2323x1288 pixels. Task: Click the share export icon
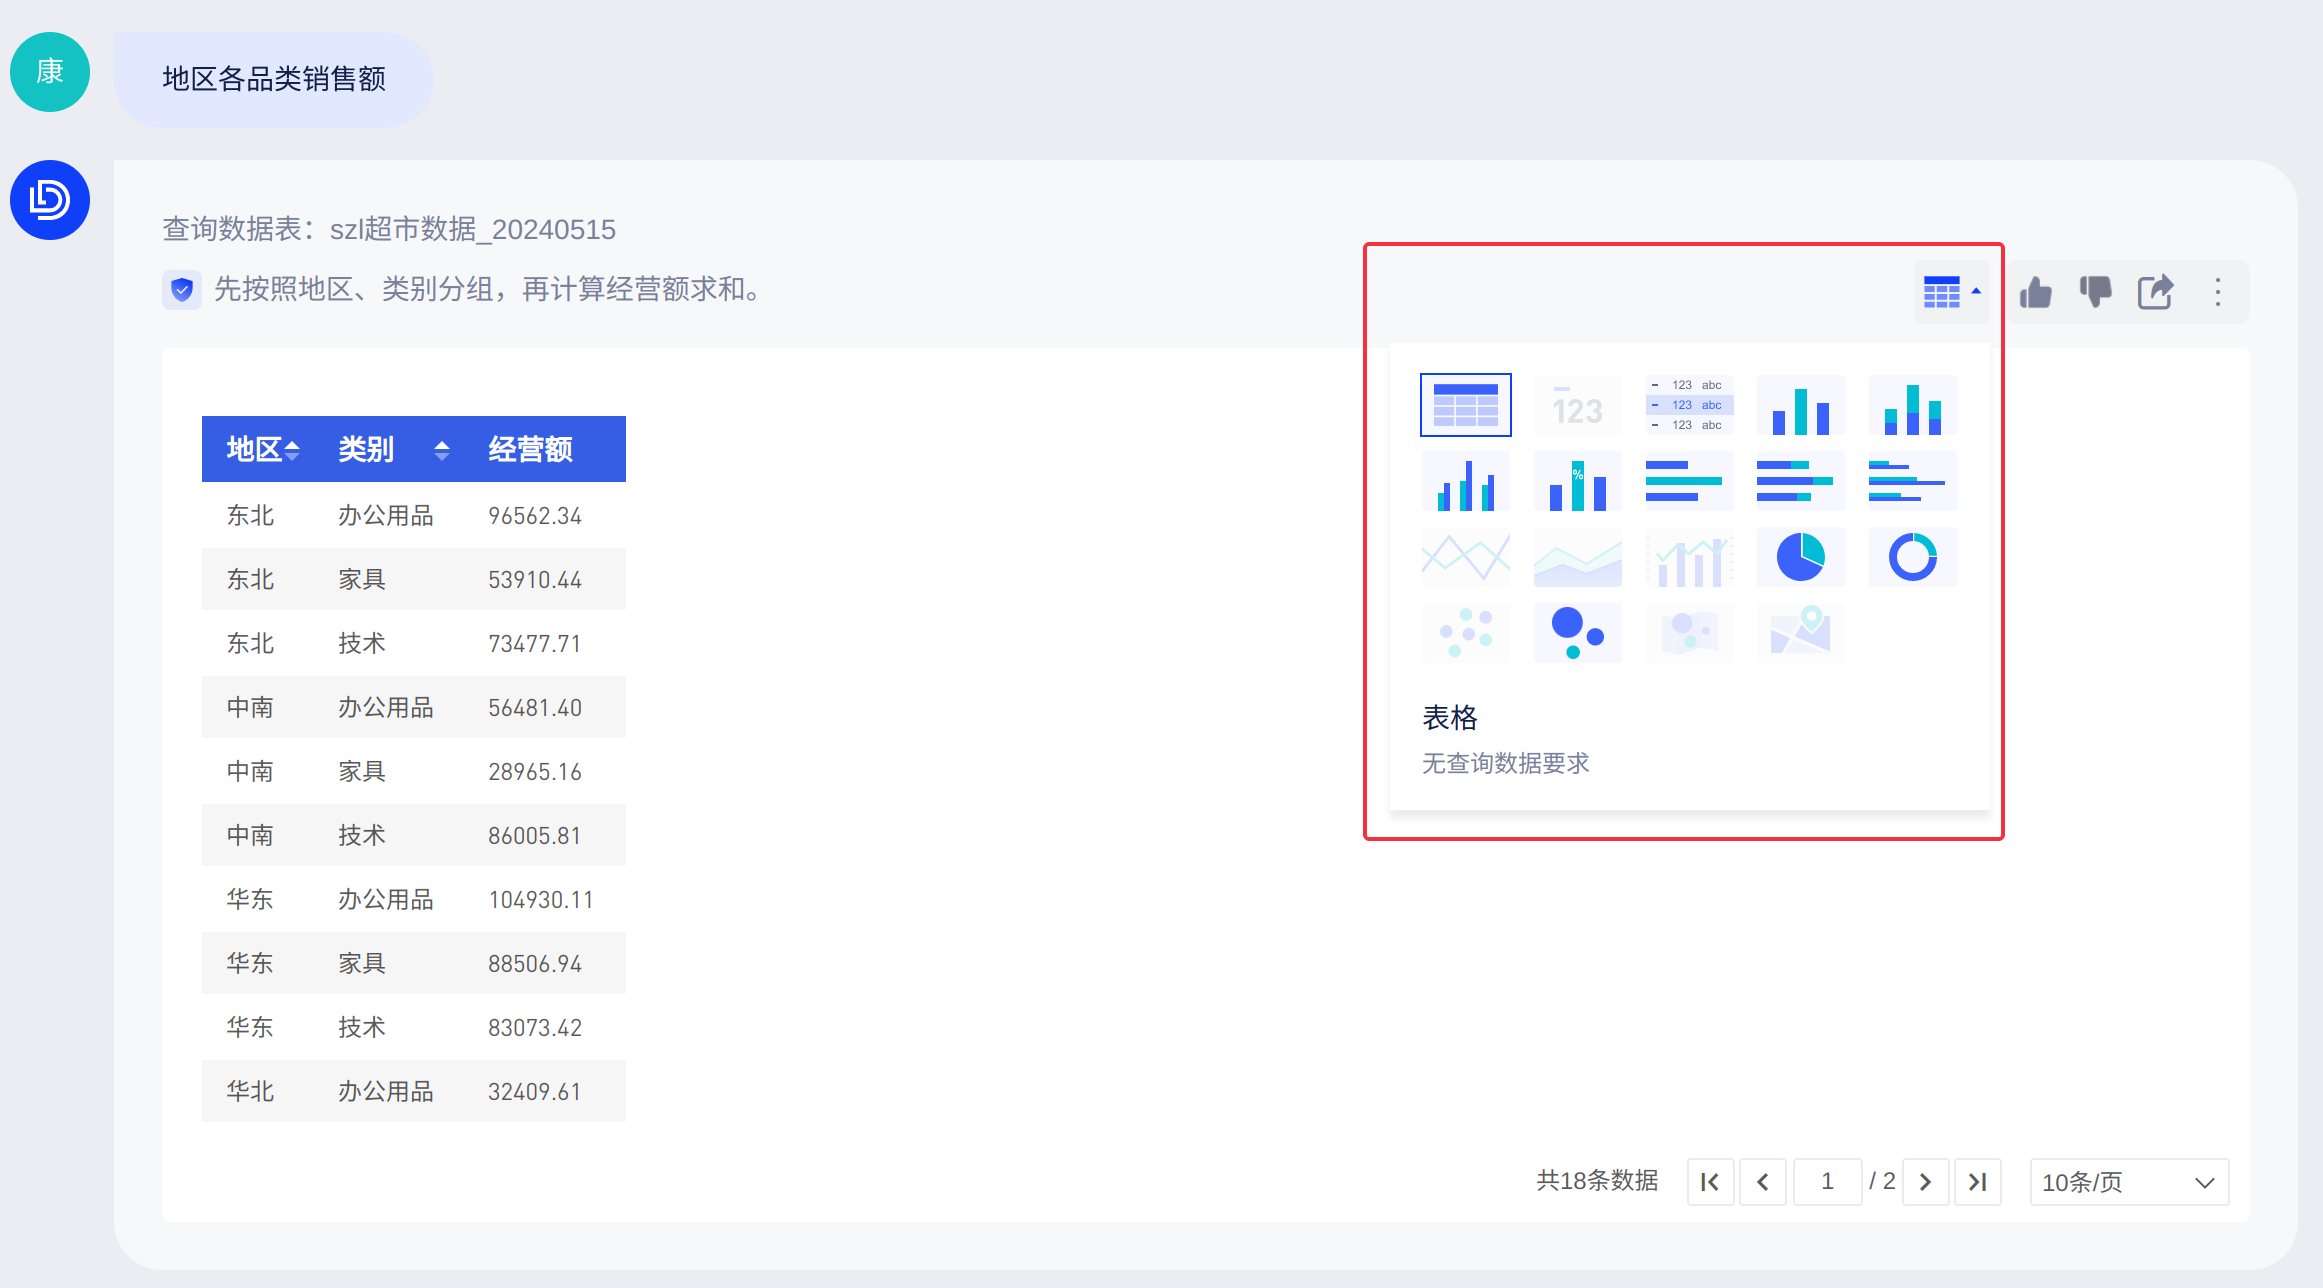coord(2155,293)
